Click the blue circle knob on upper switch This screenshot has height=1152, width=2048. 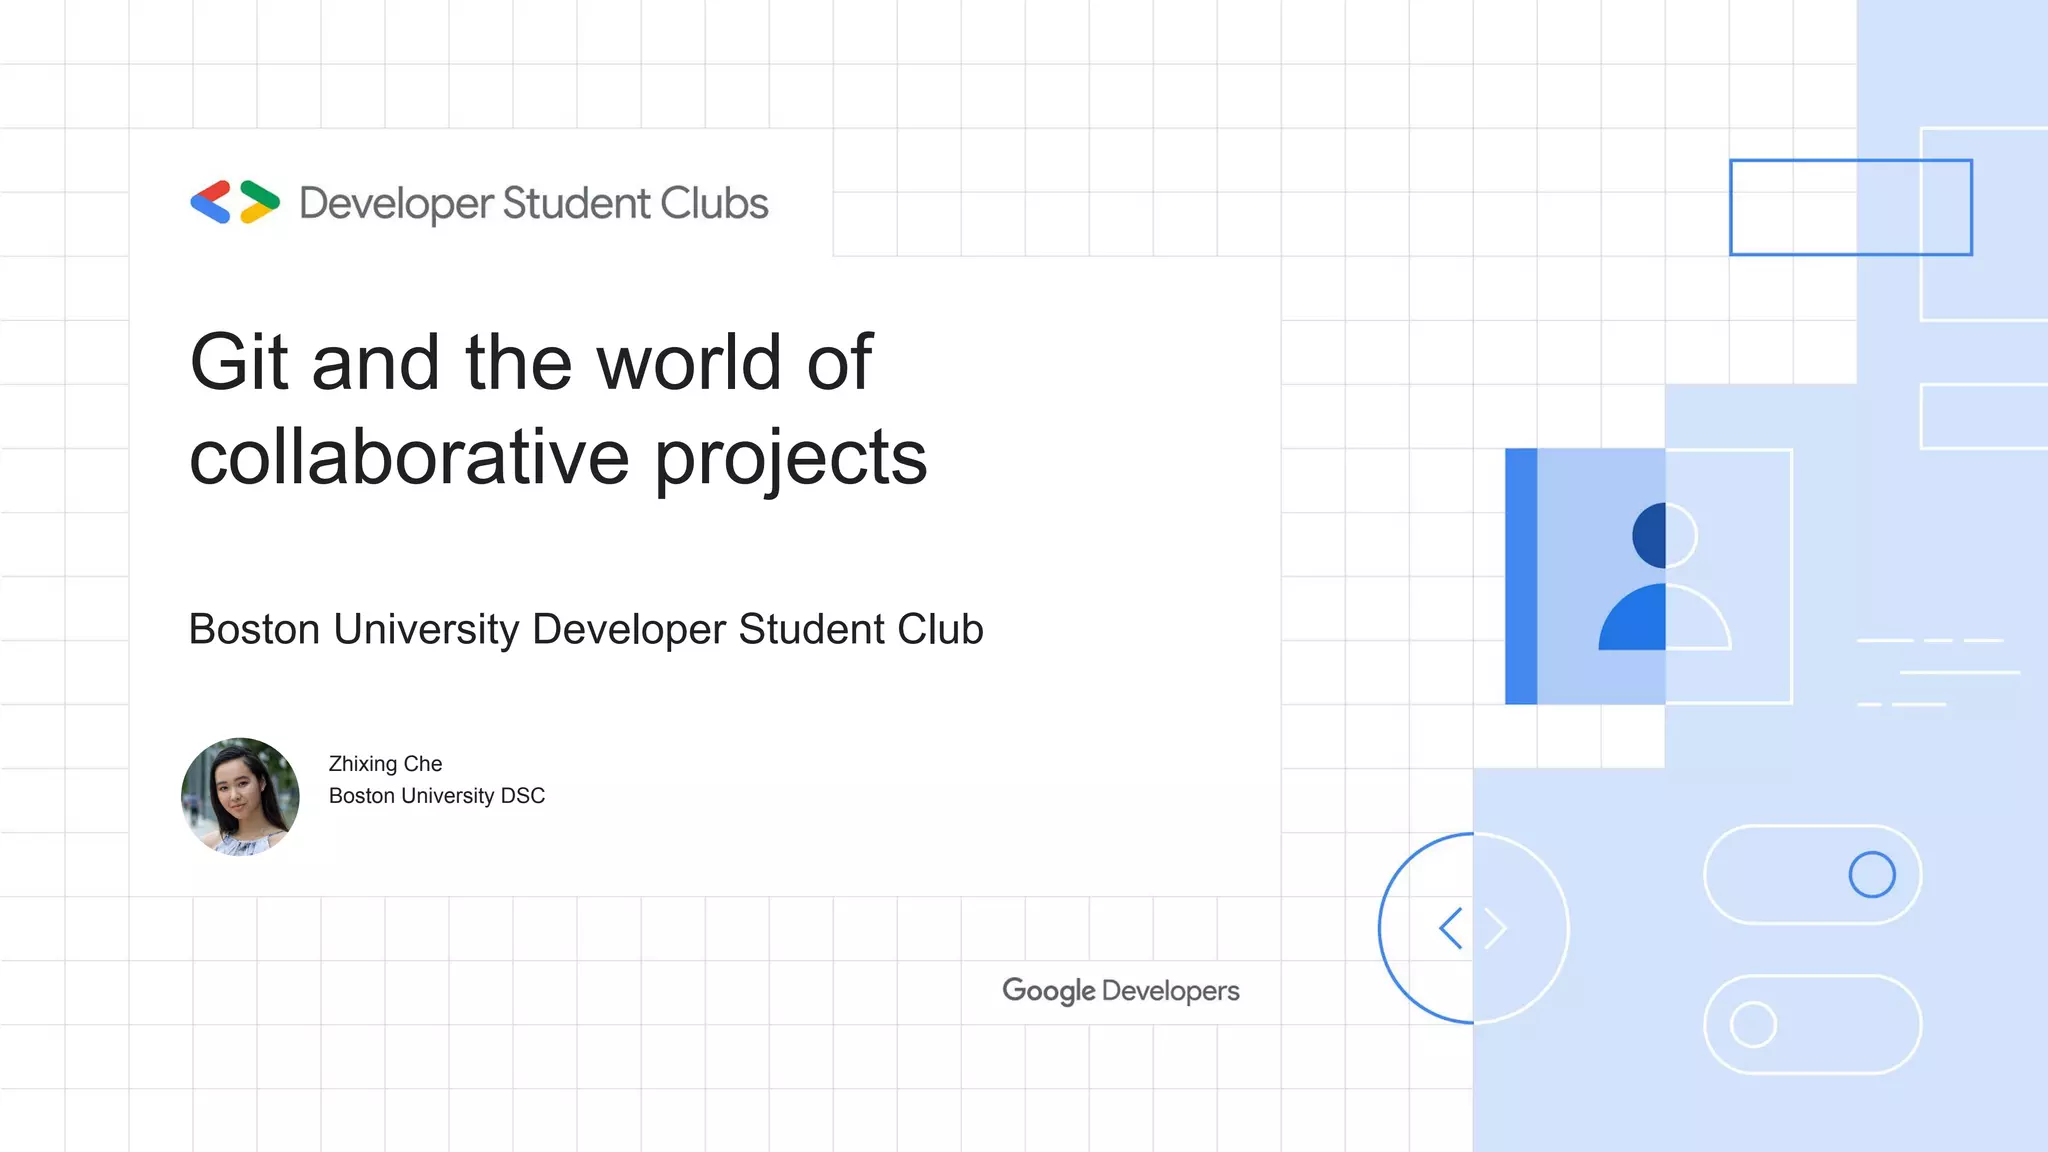coord(1871,874)
